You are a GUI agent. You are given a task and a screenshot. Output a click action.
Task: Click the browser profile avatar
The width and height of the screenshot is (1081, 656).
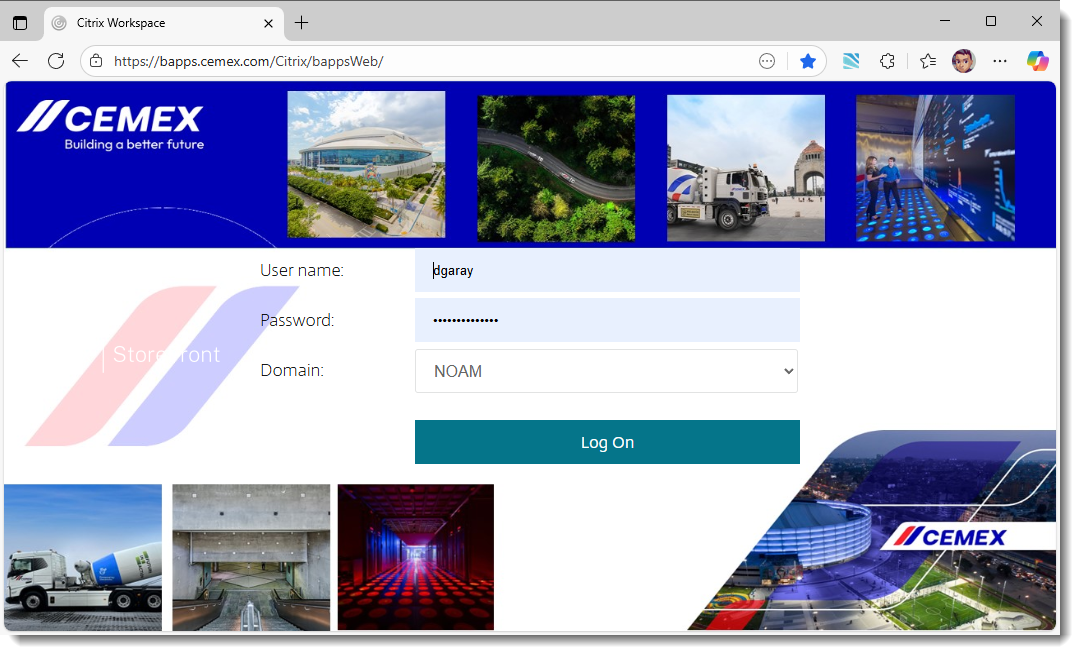963,61
